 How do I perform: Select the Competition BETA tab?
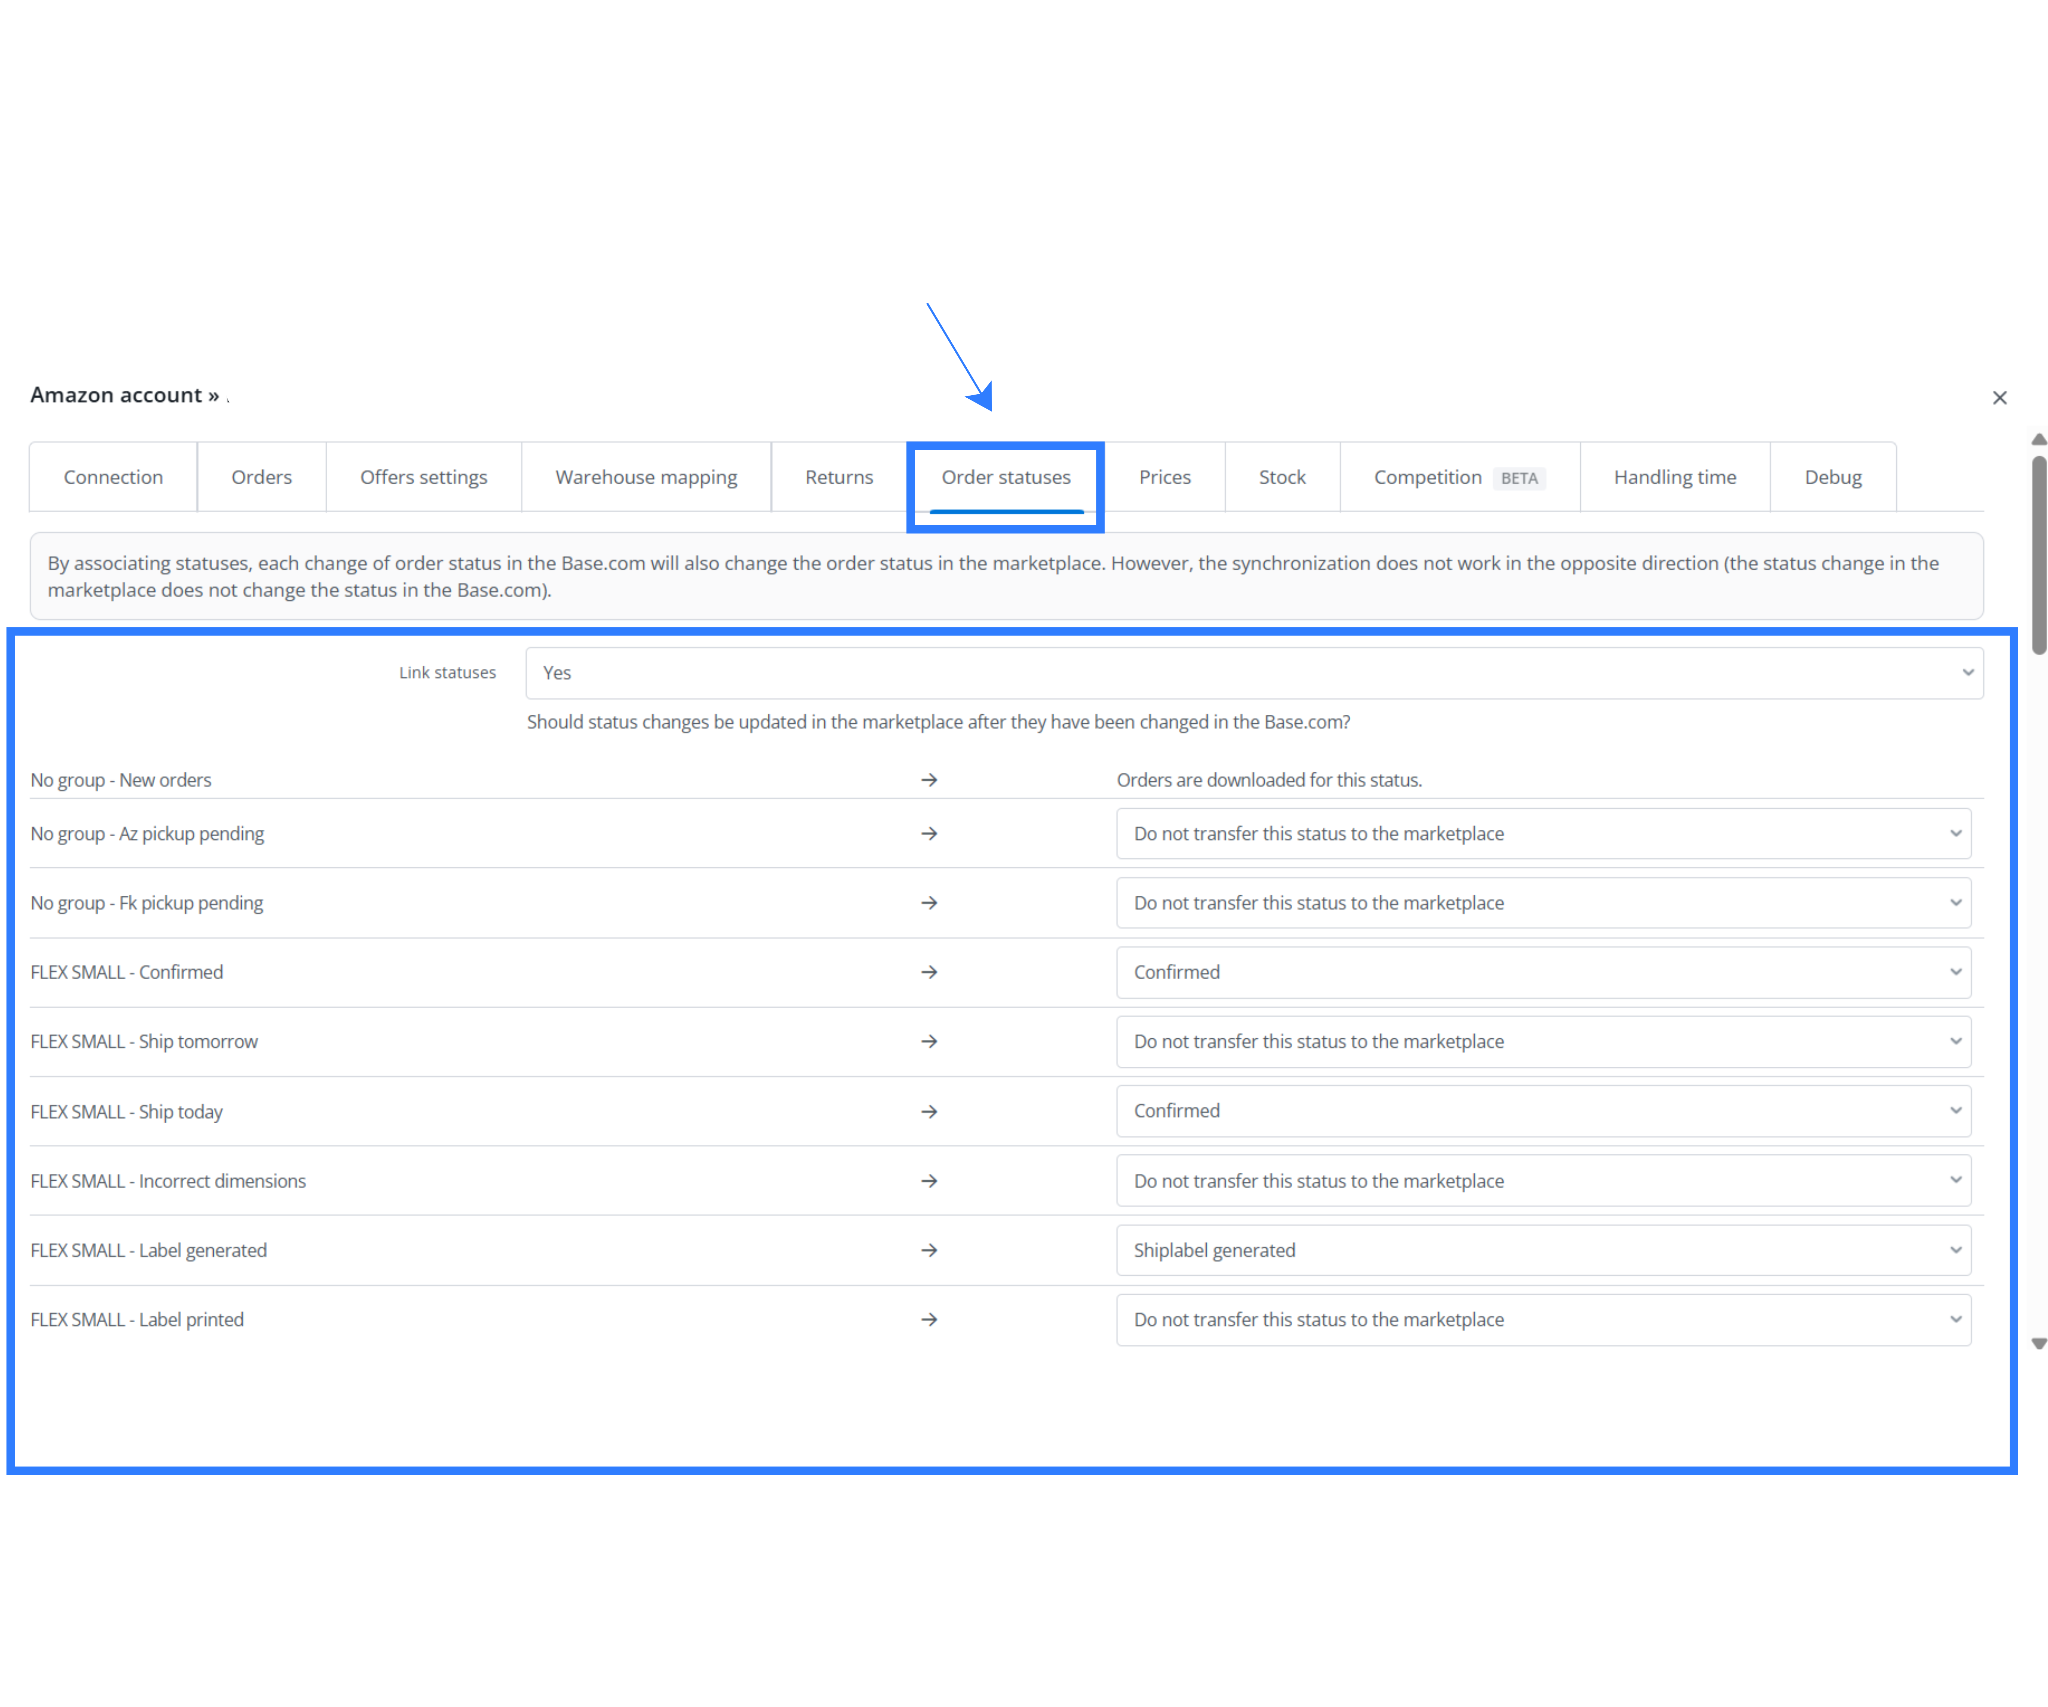[x=1458, y=477]
